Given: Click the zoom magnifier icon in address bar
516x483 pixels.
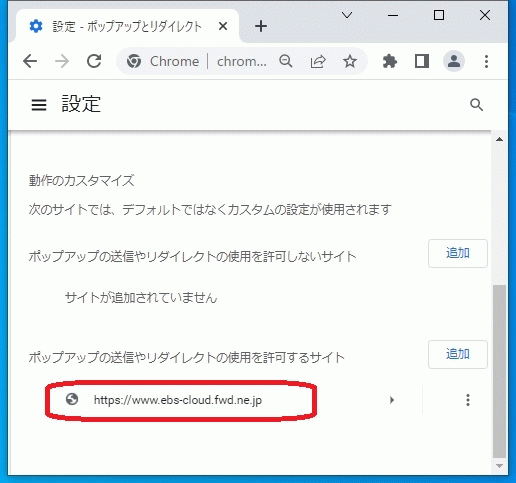Looking at the screenshot, I should click(x=286, y=61).
